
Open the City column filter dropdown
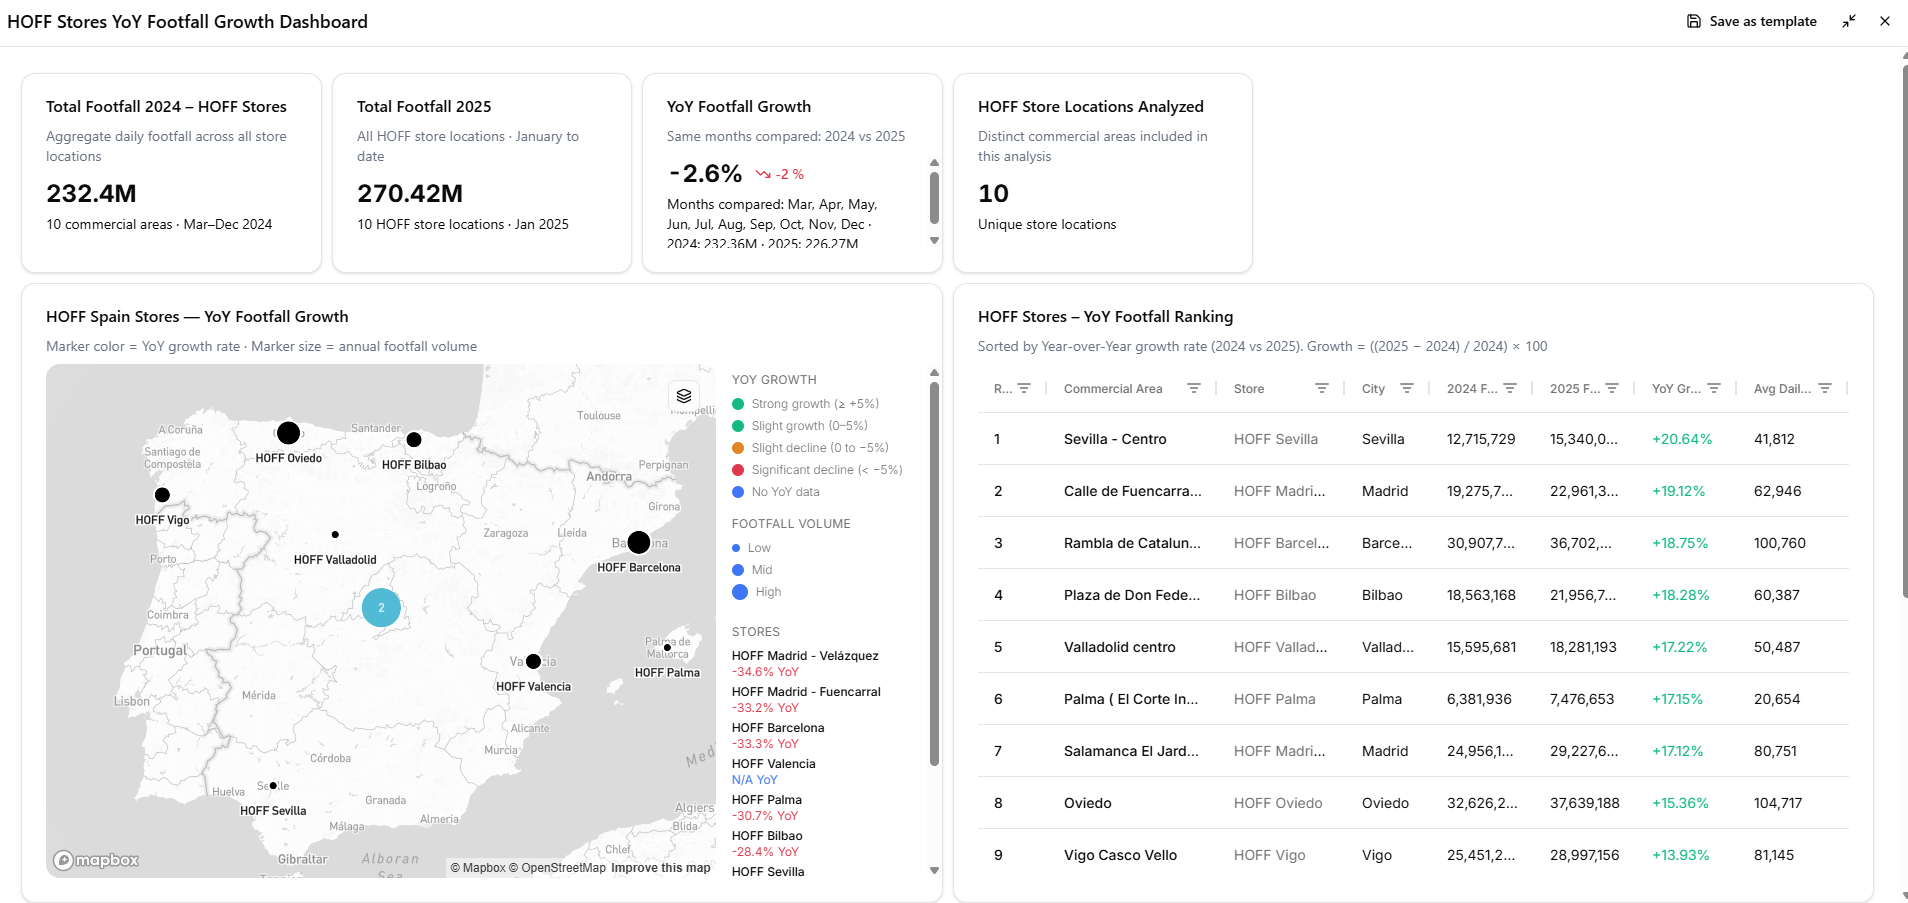[1409, 388]
